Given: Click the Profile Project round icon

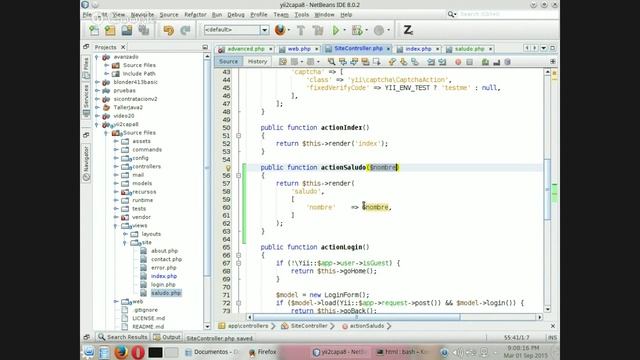Looking at the screenshot, I should 379,30.
